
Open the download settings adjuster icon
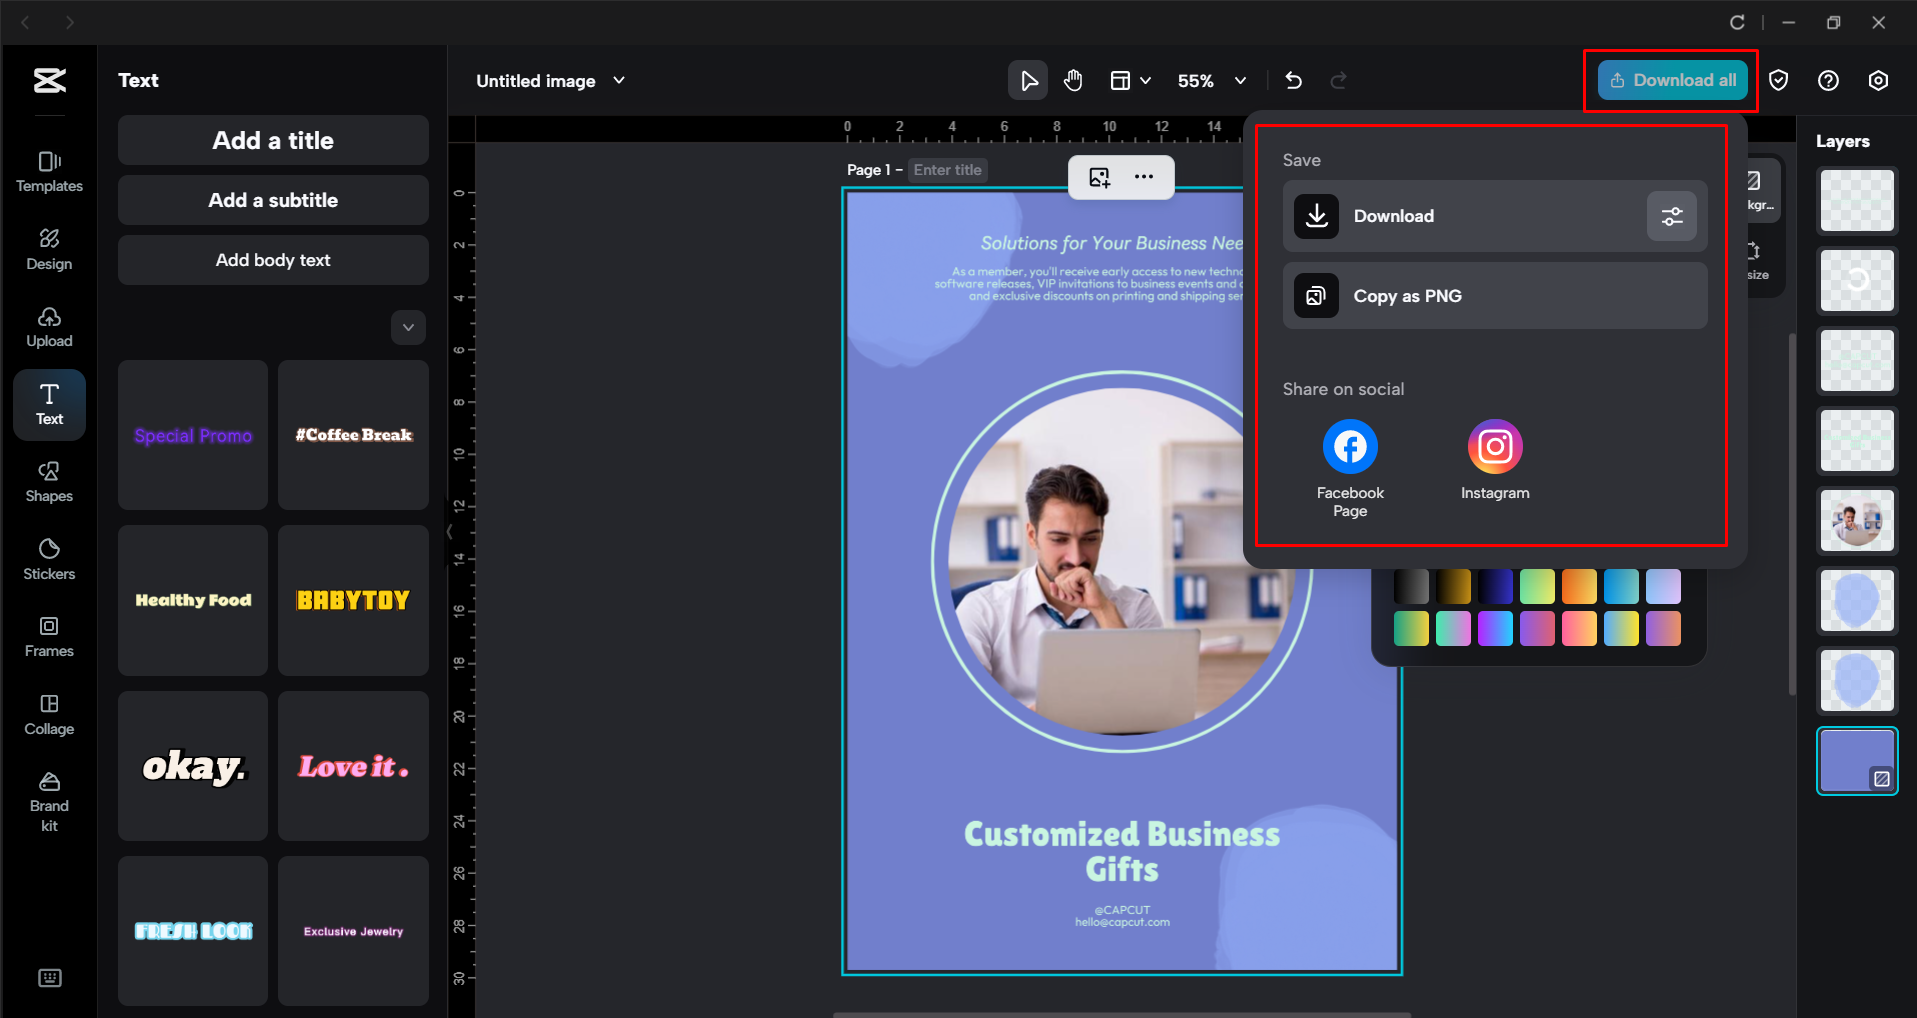(x=1671, y=216)
